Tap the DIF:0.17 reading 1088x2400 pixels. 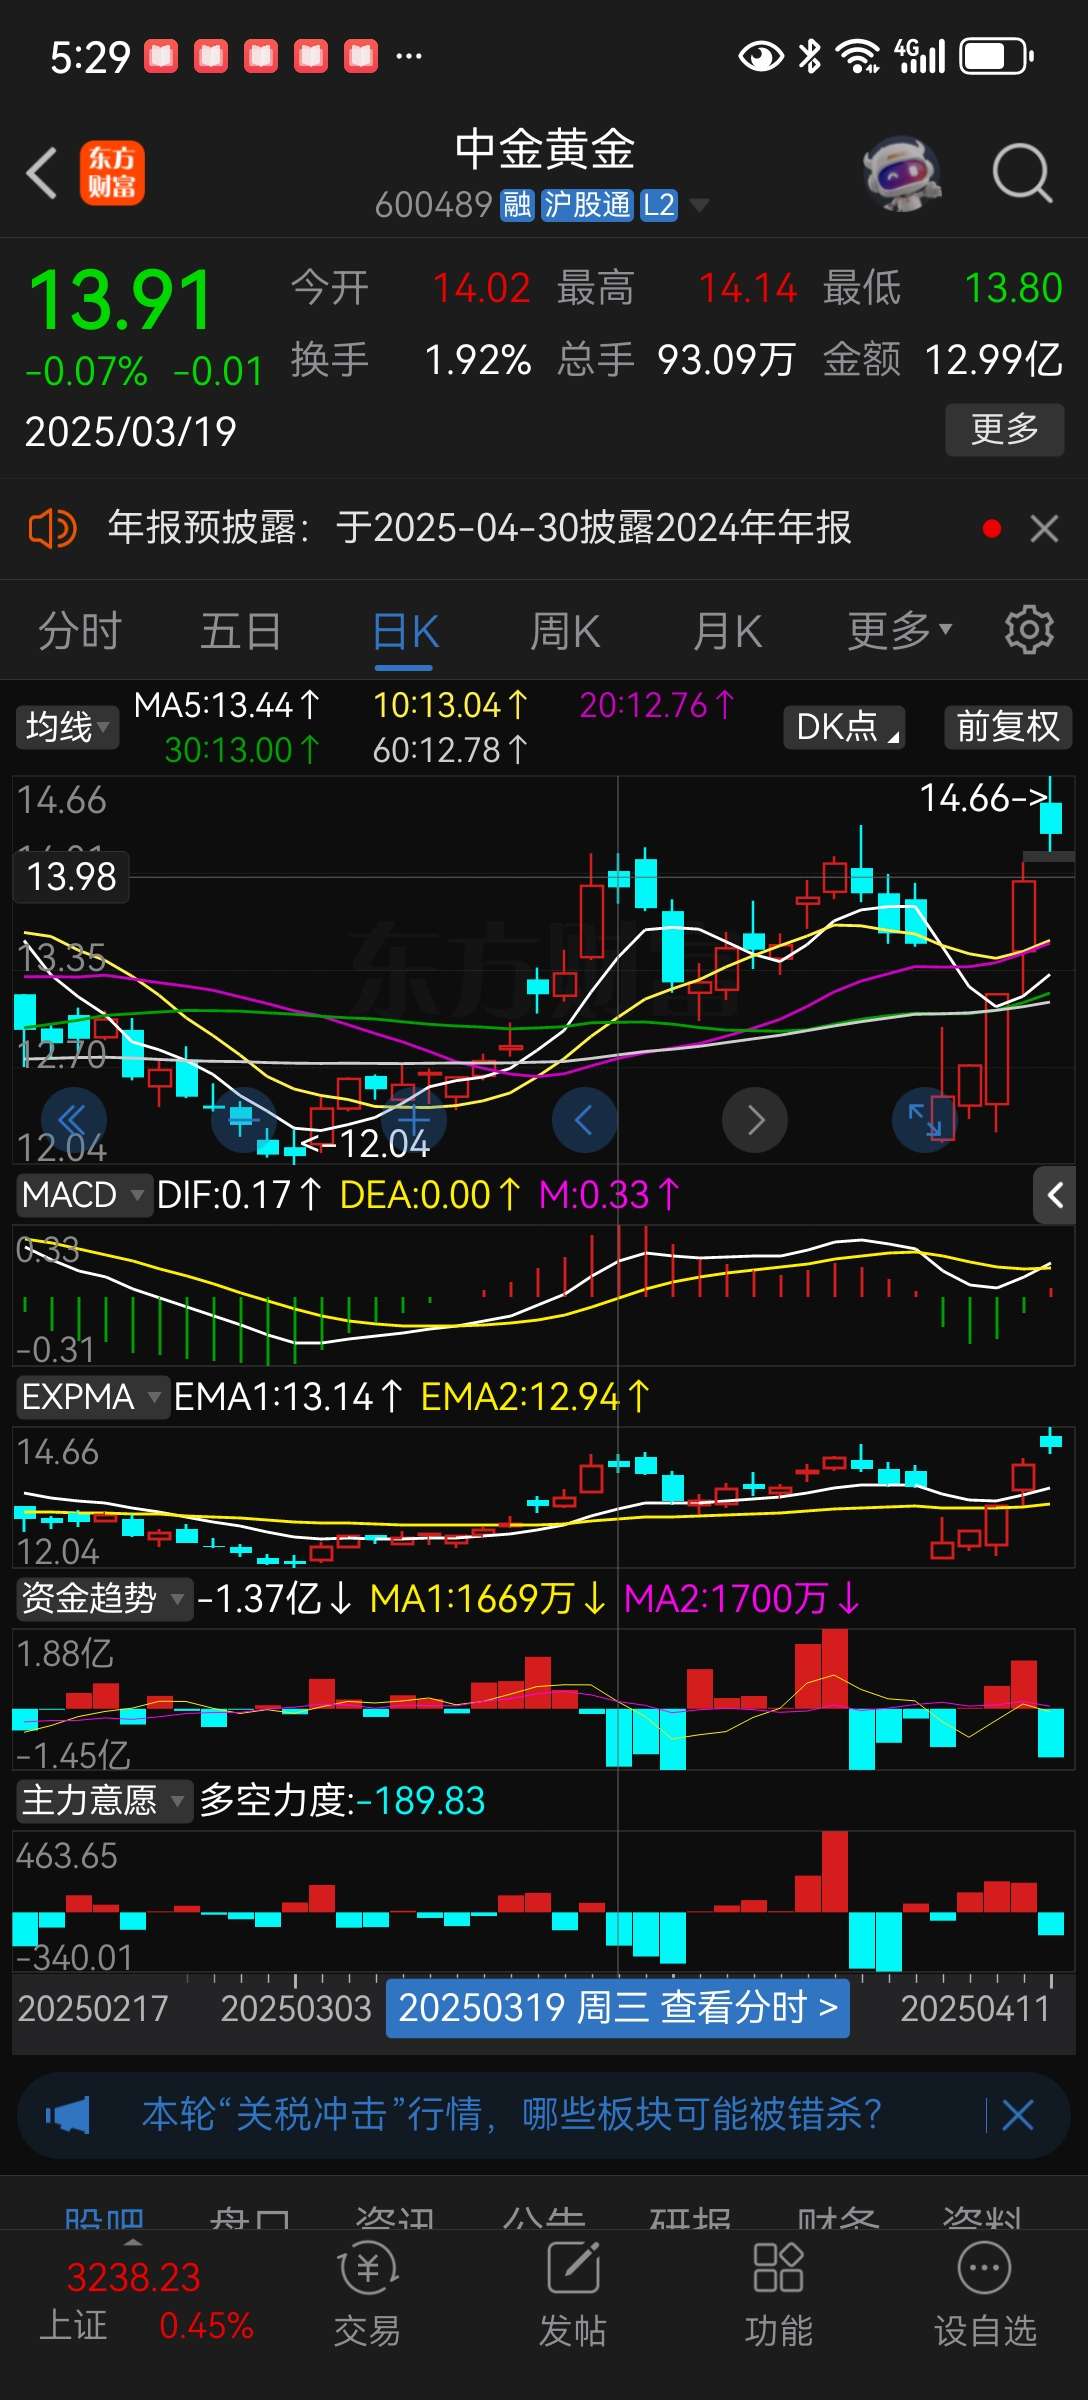click(x=240, y=1195)
